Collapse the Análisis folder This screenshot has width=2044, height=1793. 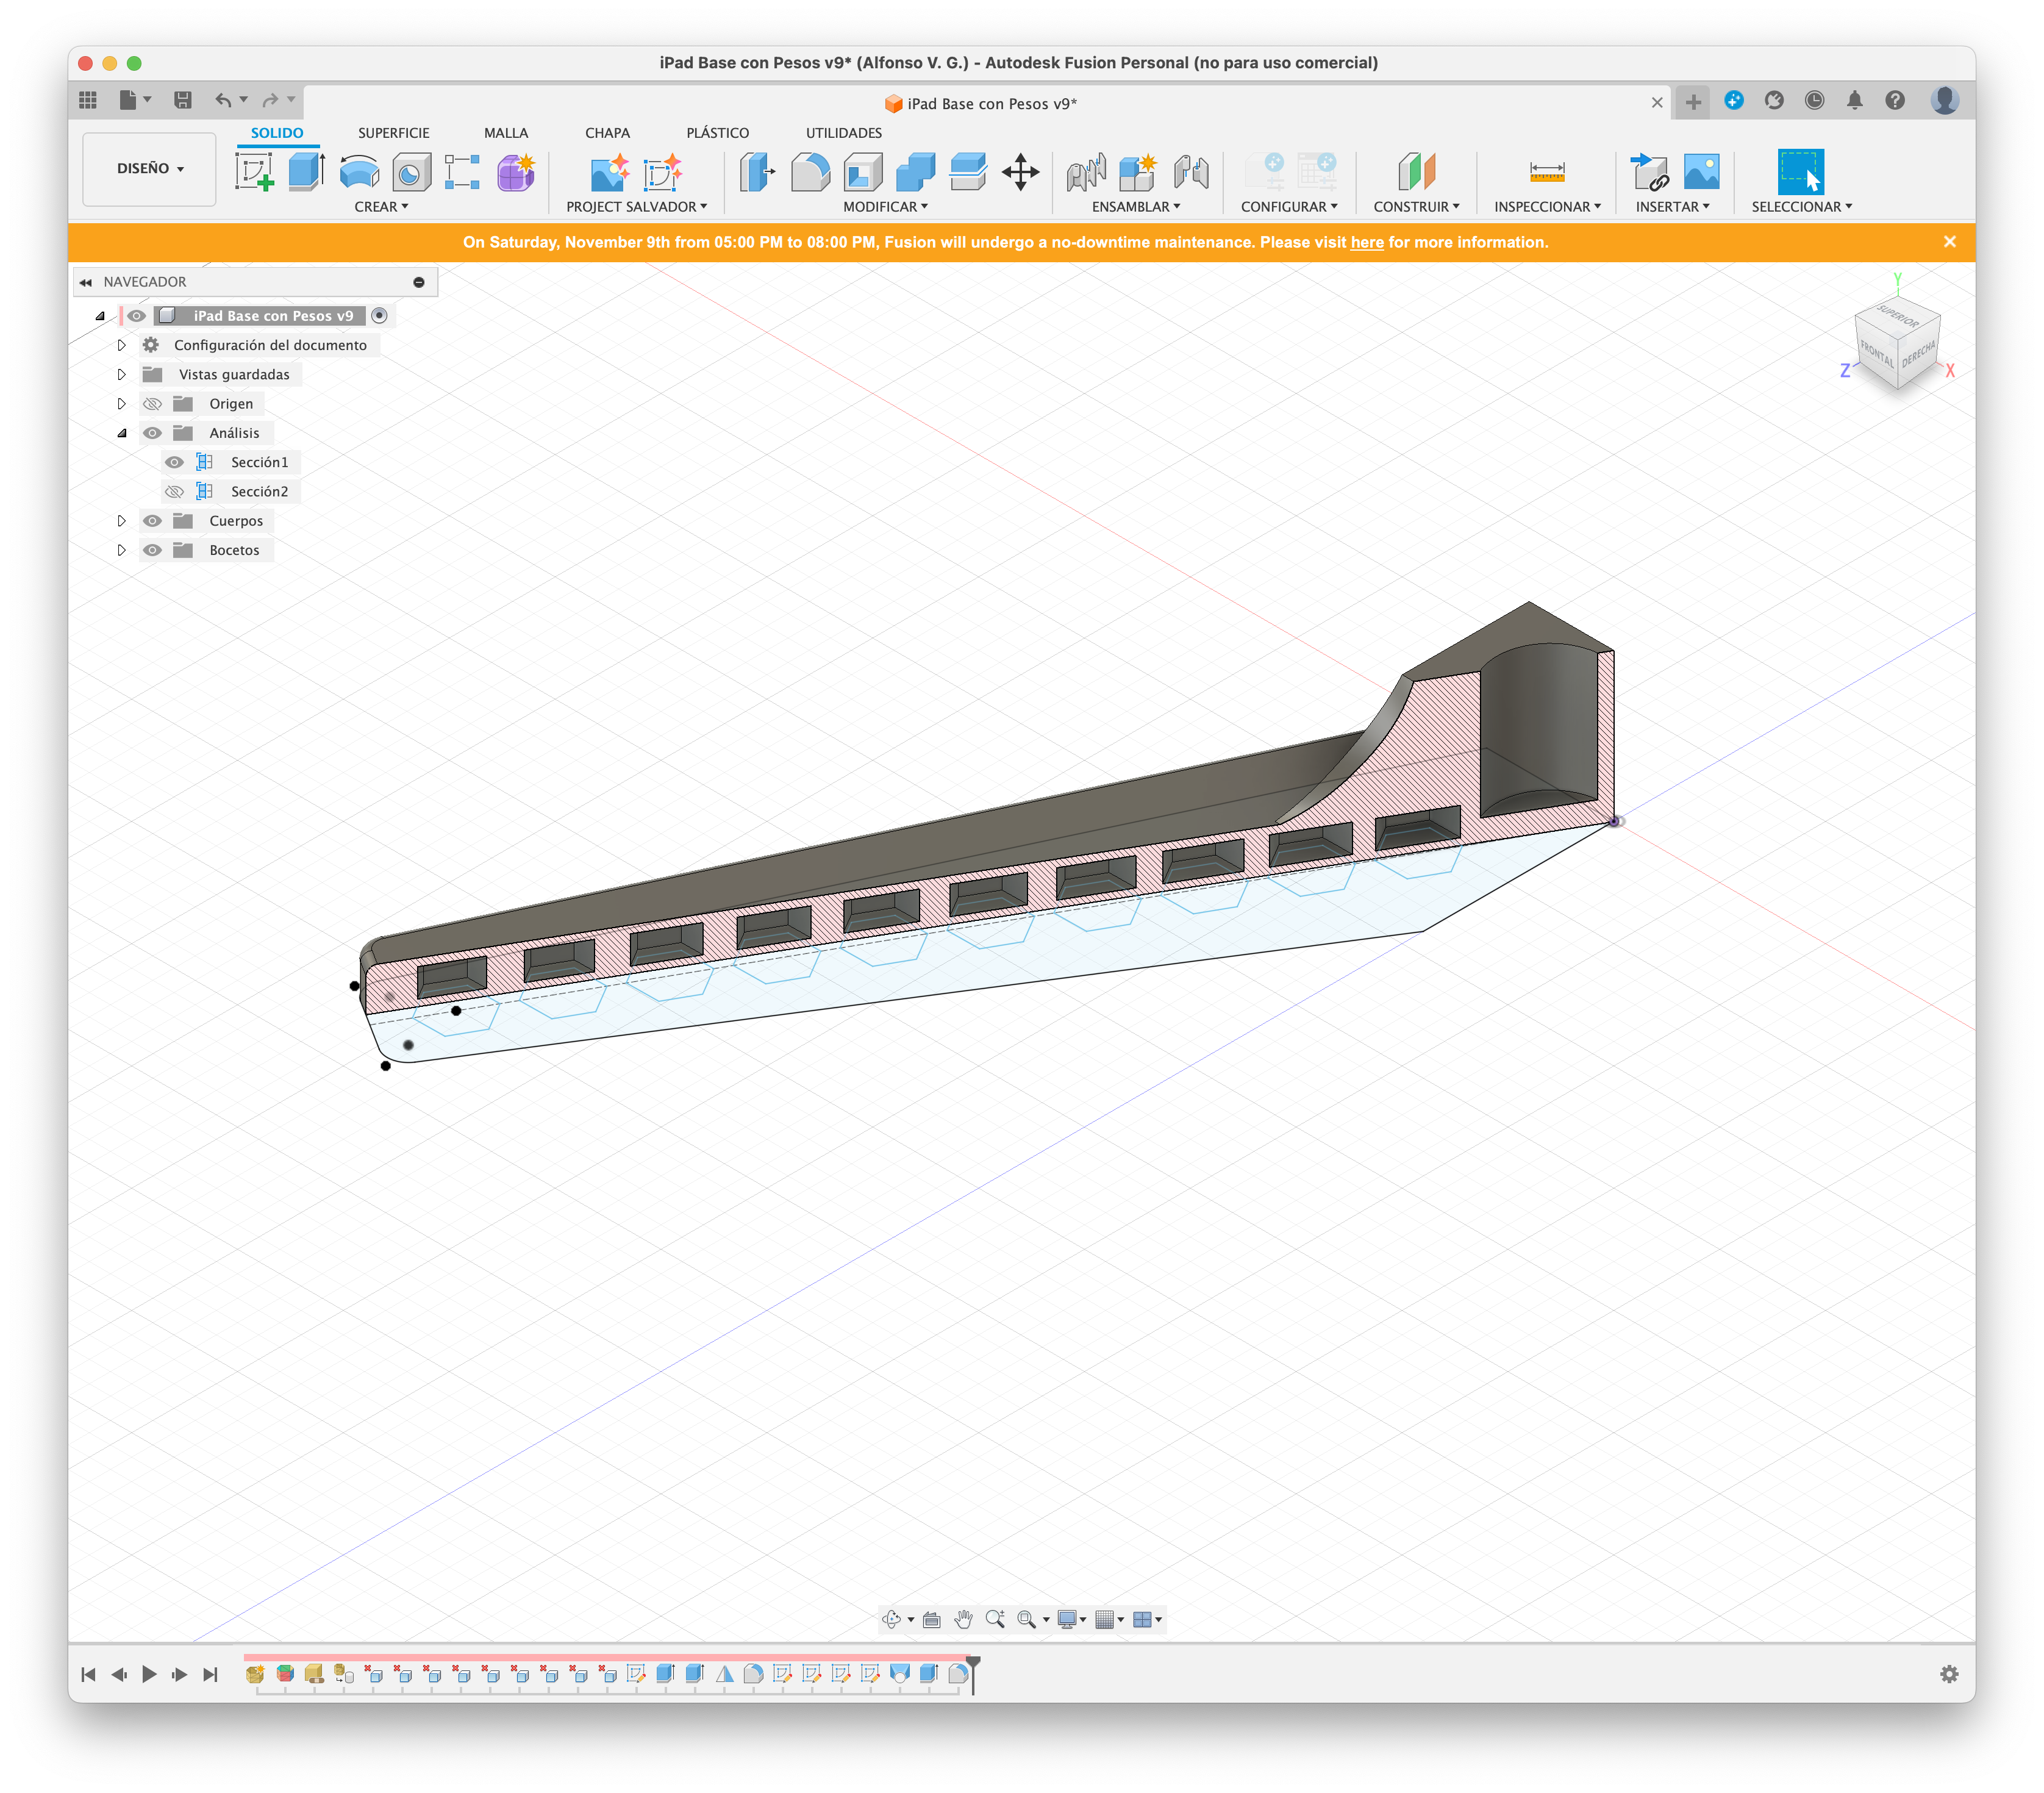[x=122, y=433]
